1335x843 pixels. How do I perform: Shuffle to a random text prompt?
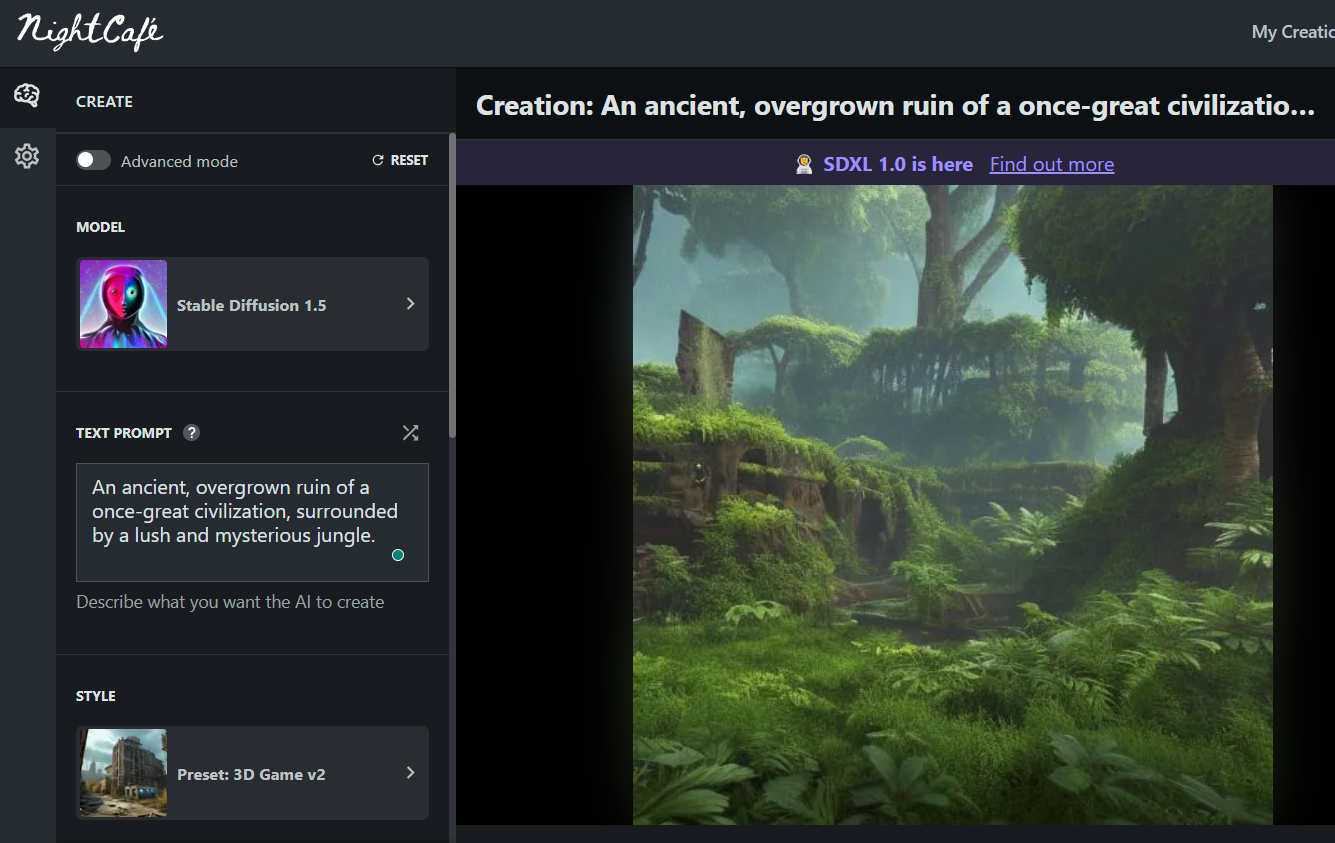[410, 433]
